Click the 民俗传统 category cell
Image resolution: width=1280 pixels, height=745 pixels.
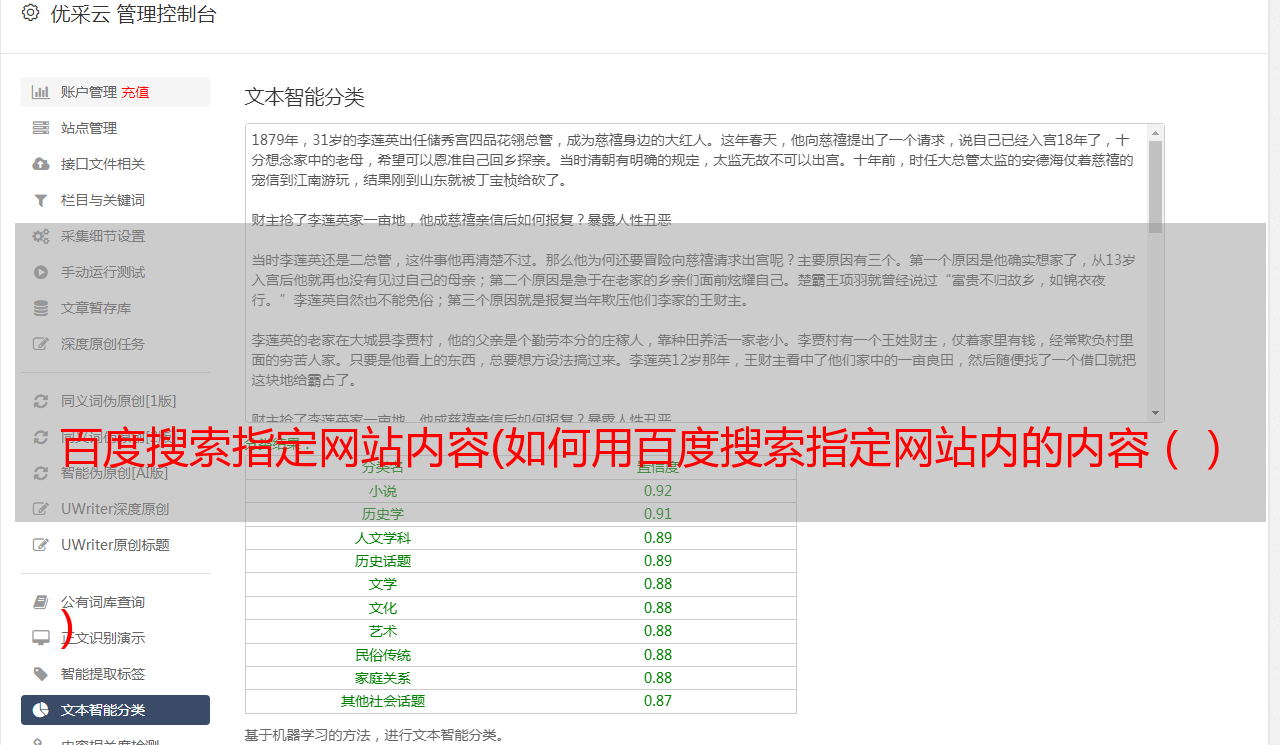[x=383, y=655]
